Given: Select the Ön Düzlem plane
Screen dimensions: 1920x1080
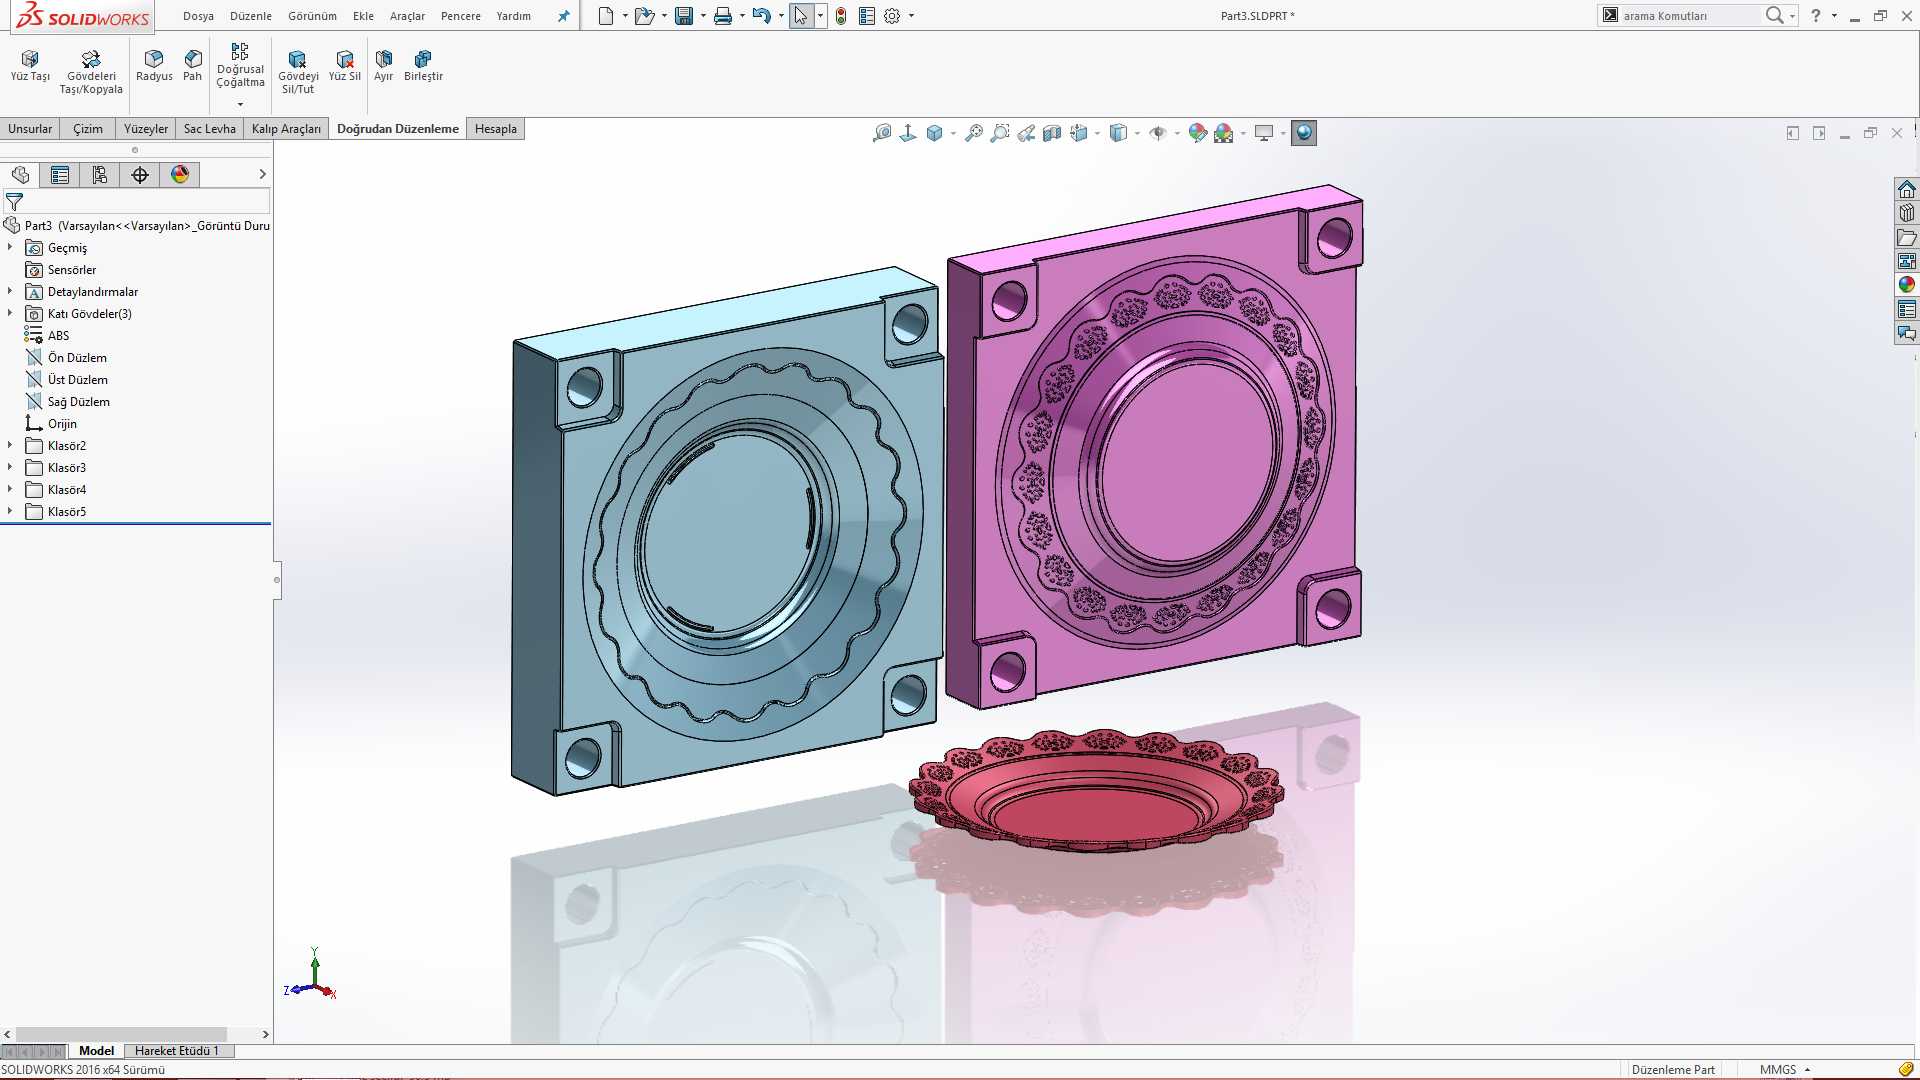Looking at the screenshot, I should point(77,357).
